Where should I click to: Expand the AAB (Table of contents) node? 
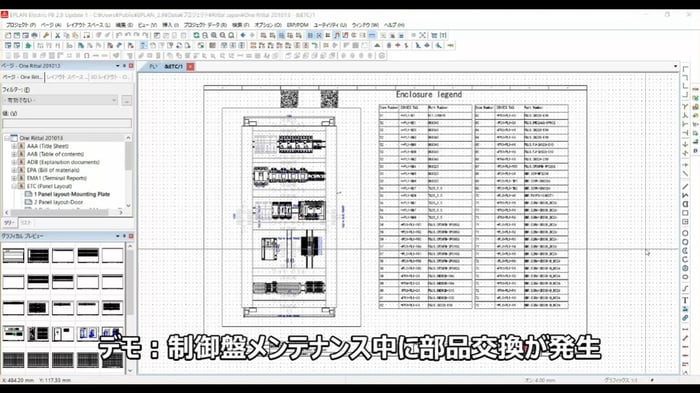pos(14,154)
